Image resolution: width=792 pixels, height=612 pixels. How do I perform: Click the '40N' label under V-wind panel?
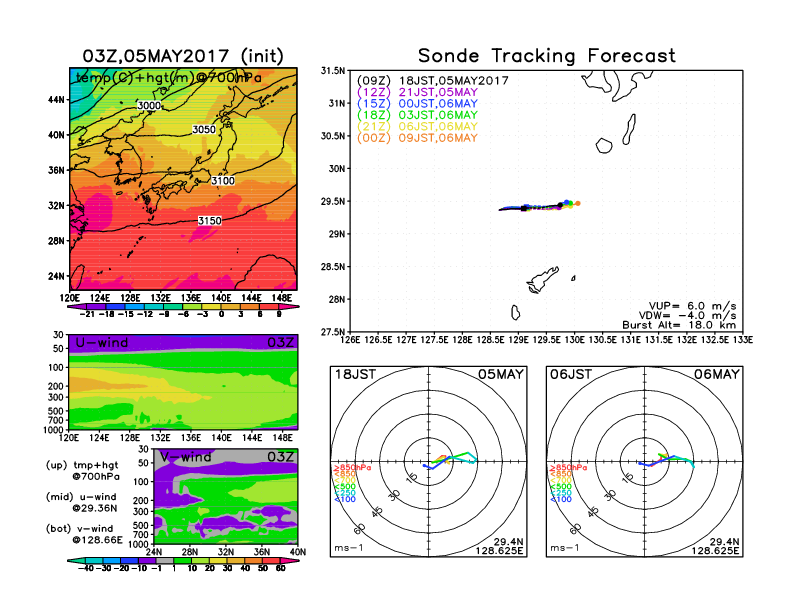point(298,552)
